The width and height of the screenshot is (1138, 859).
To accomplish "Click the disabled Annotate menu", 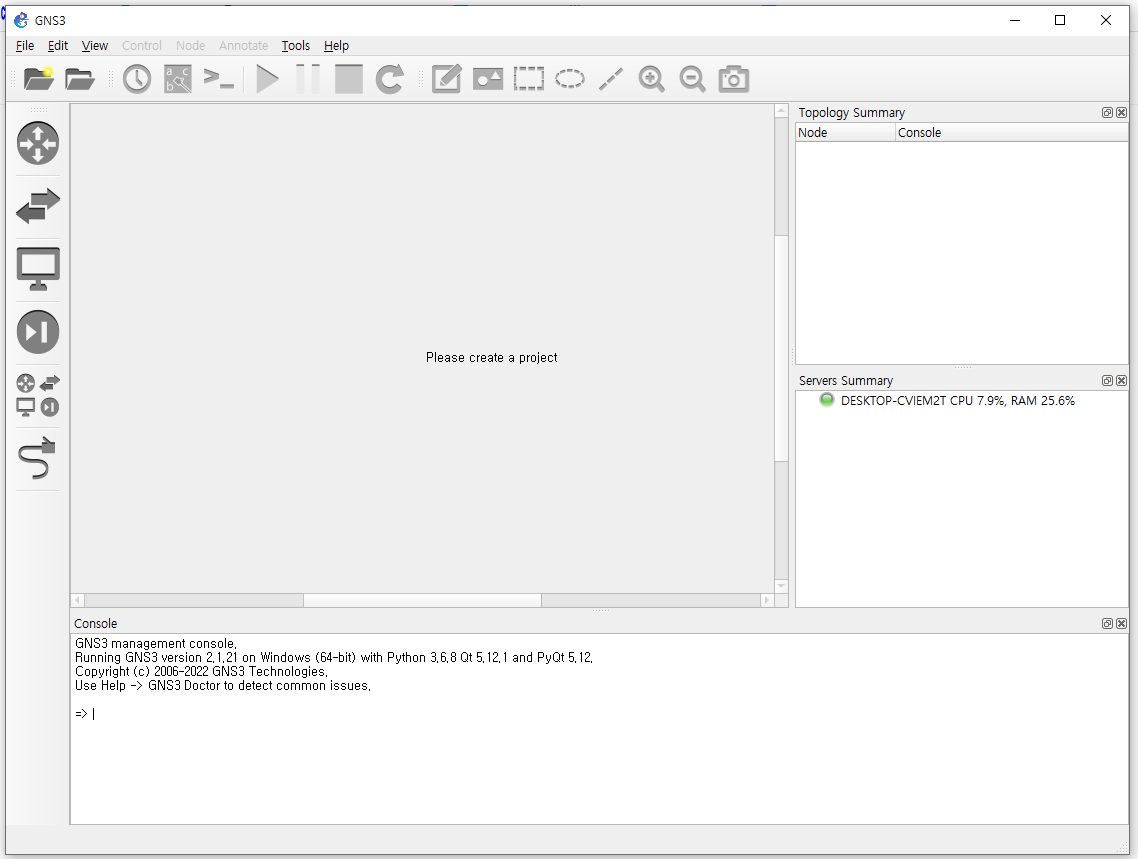I will coord(243,46).
